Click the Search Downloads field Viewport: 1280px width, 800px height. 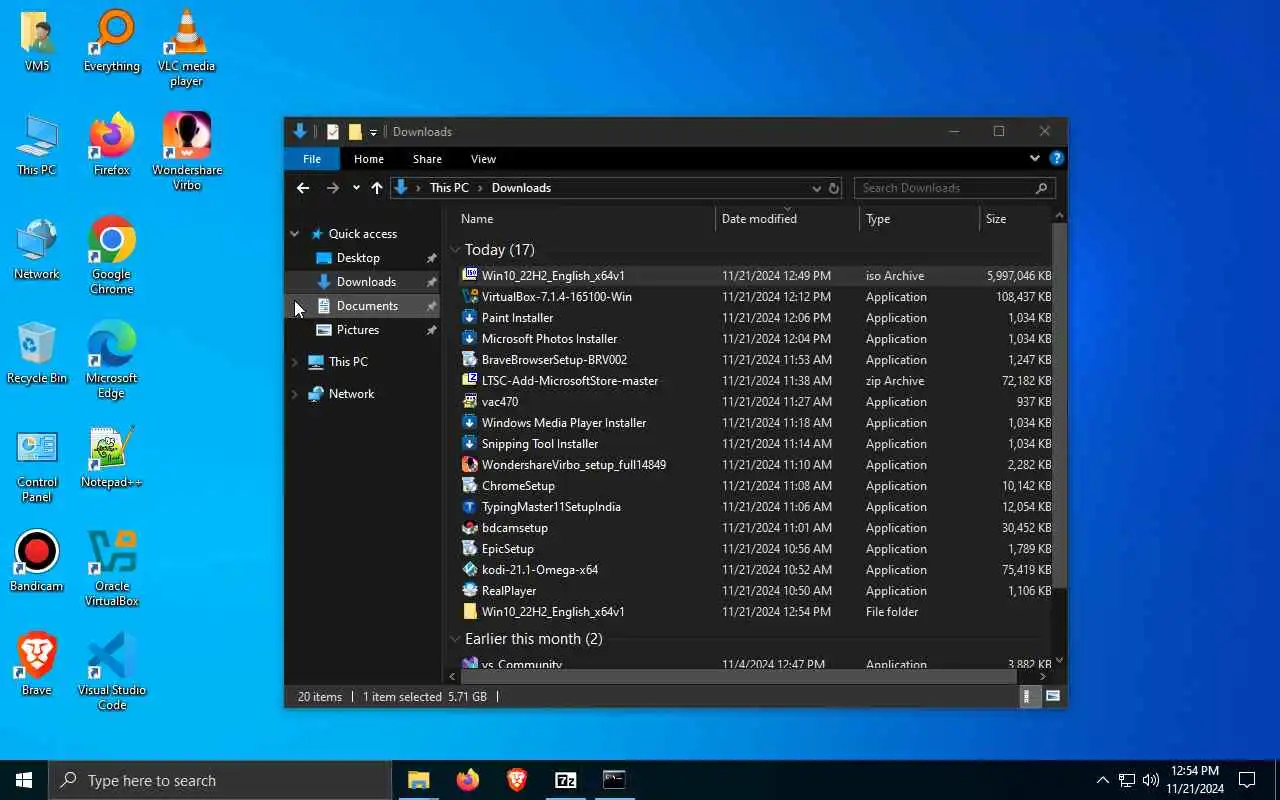pyautogui.click(x=954, y=188)
